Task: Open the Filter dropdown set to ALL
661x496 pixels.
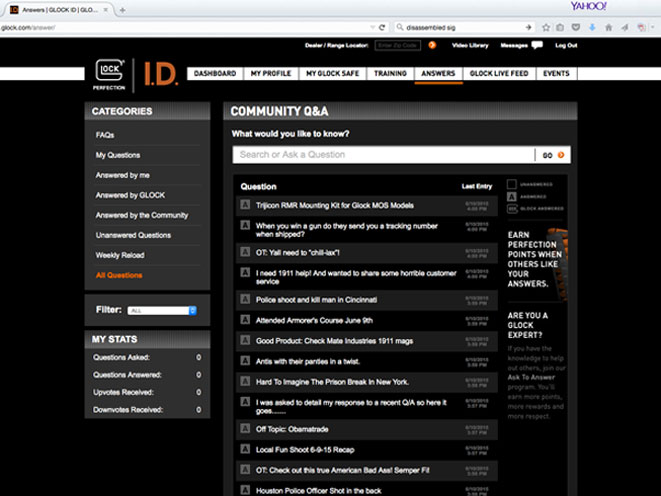Action: (x=162, y=311)
